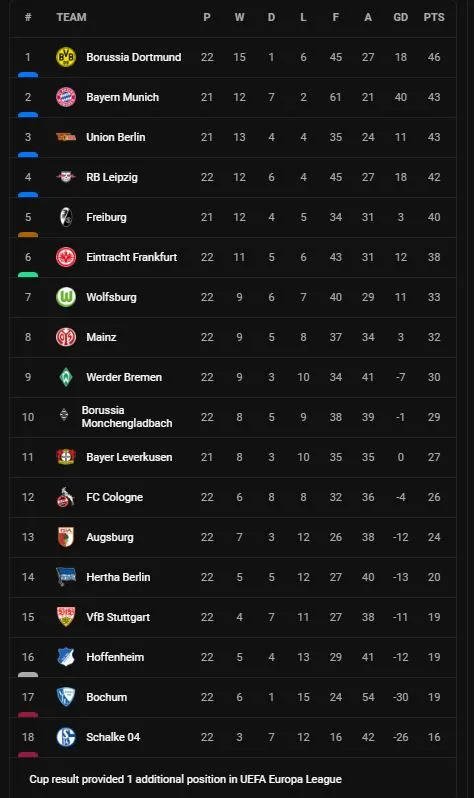Sort table by PTS column header

(434, 17)
